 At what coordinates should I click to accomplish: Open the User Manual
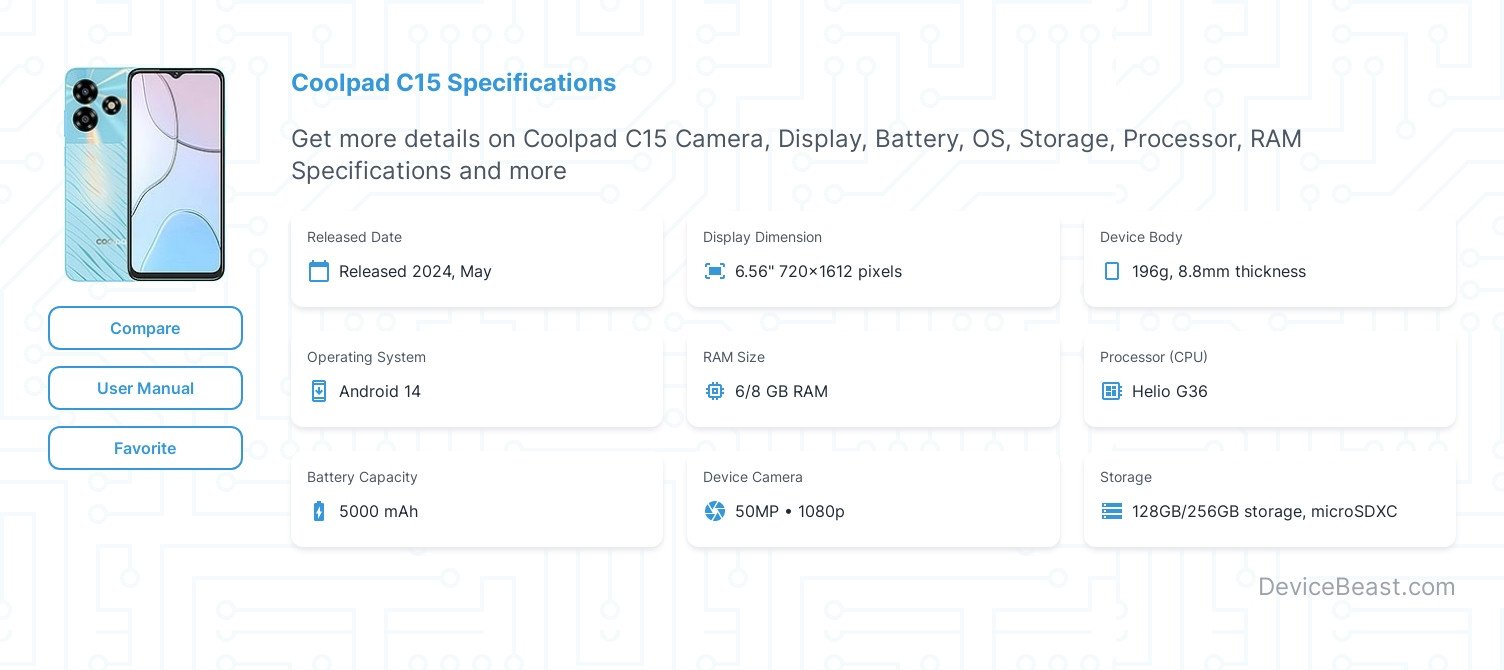145,388
